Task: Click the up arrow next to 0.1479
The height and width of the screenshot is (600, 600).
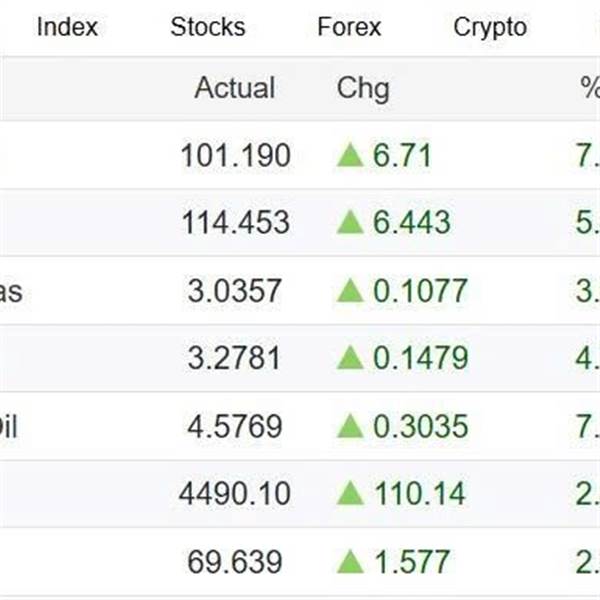Action: click(x=350, y=358)
